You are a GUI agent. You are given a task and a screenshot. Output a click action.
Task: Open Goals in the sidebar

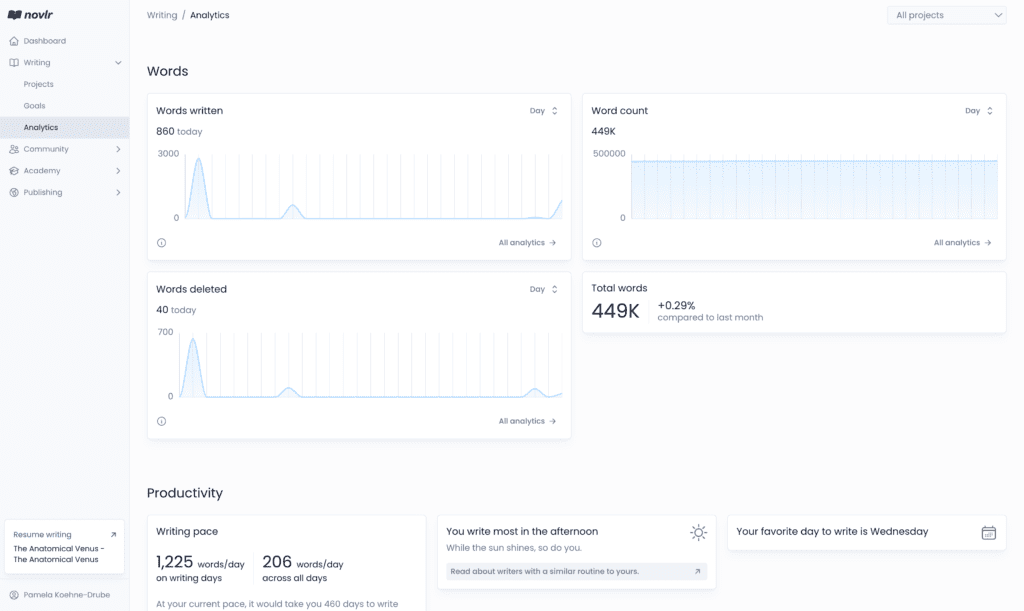point(35,106)
